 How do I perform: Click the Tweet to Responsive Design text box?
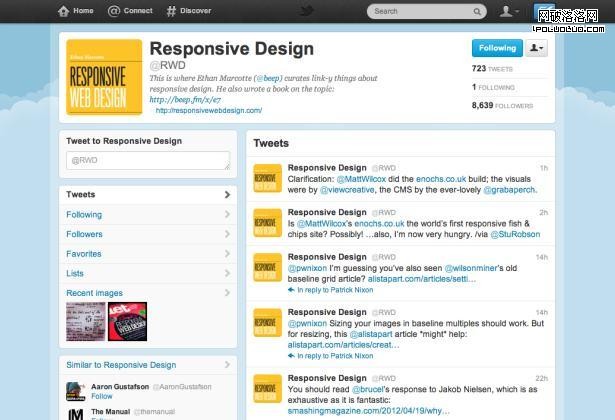pyautogui.click(x=148, y=160)
